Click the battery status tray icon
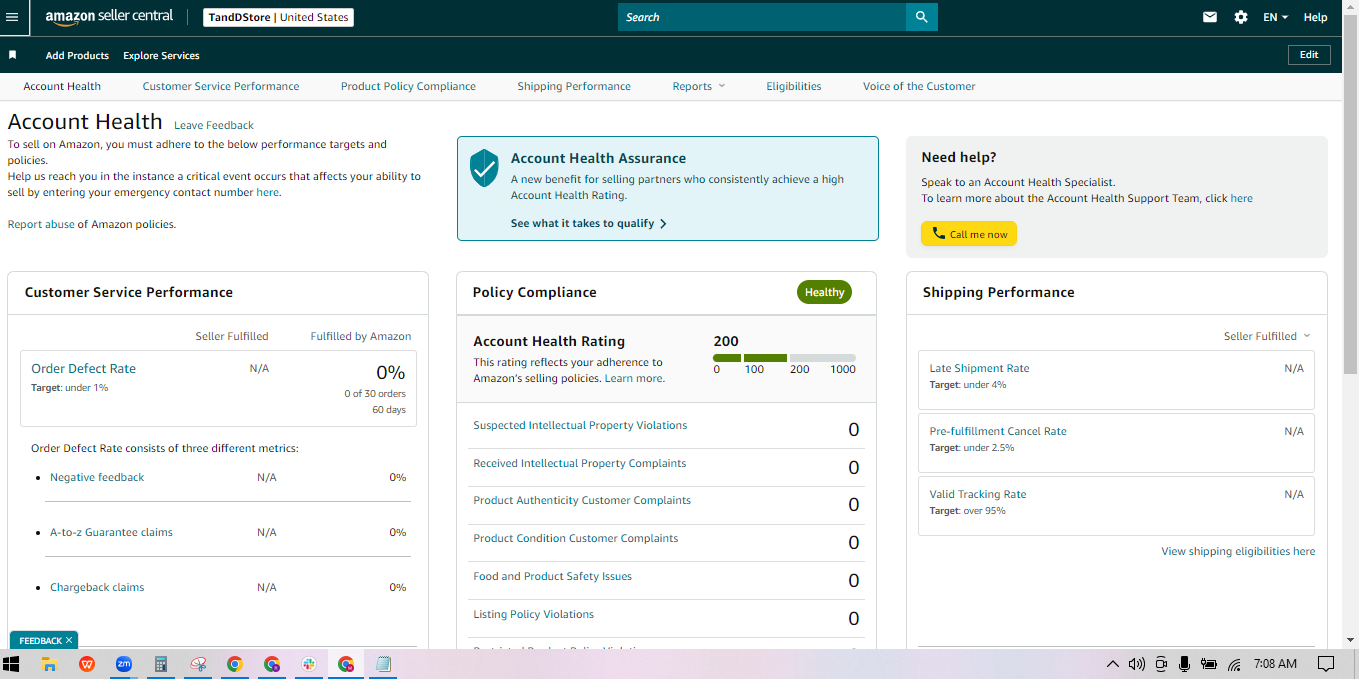 click(1209, 664)
